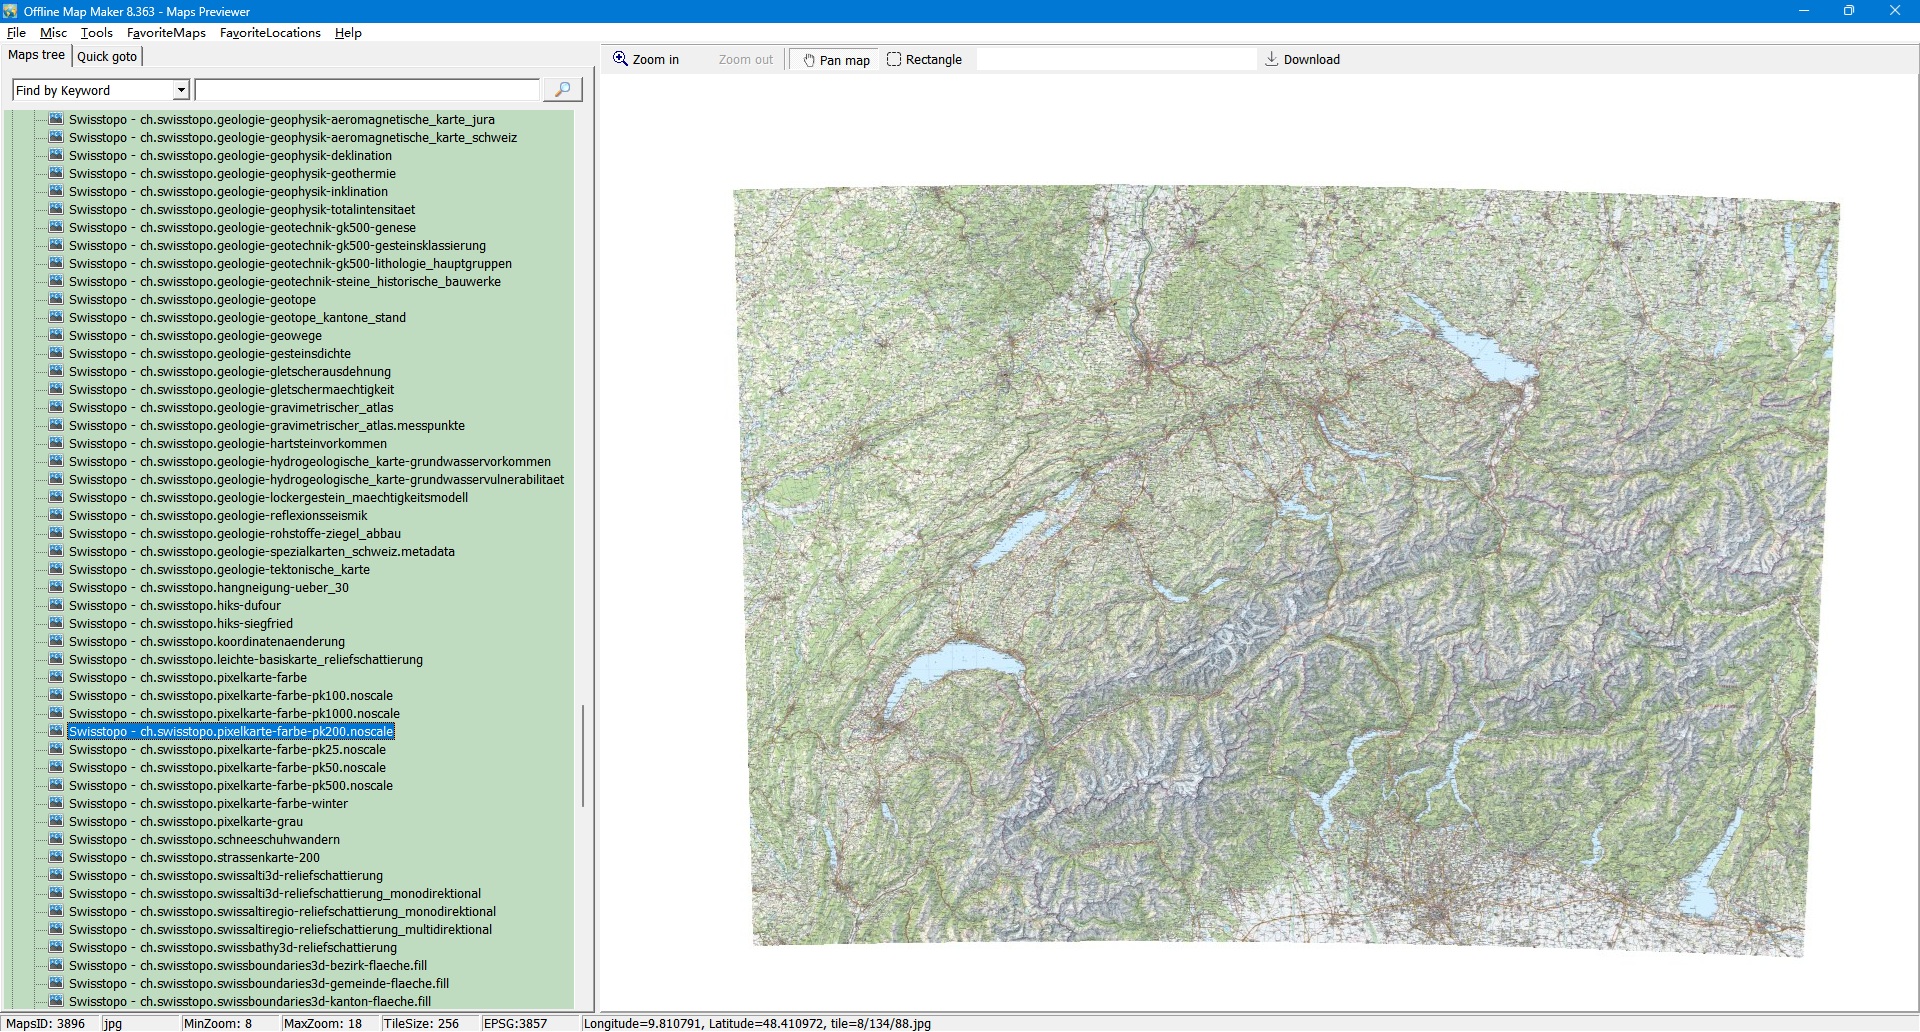This screenshot has width=1920, height=1032.
Task: Click the Offline Map Maker title bar icon
Action: click(x=10, y=11)
